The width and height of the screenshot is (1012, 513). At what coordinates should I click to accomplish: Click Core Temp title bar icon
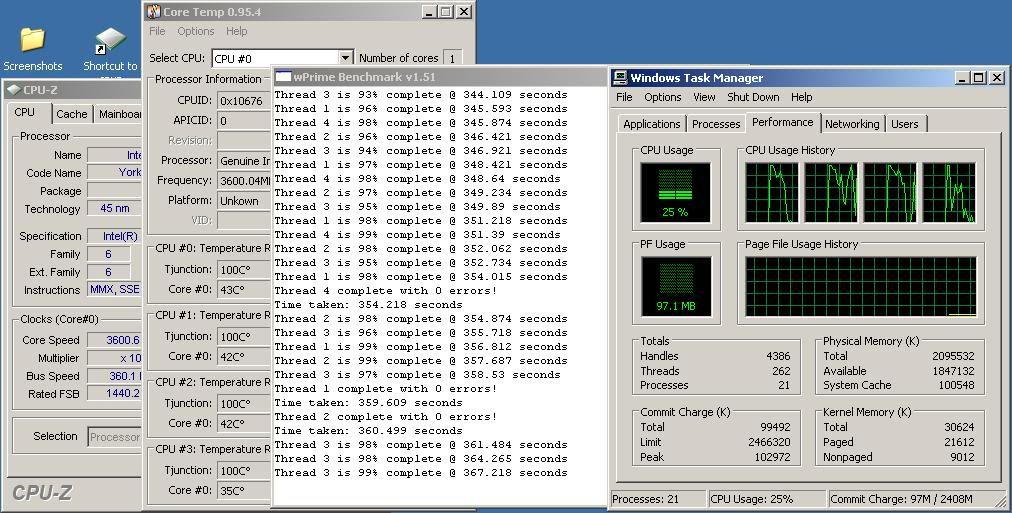click(154, 12)
